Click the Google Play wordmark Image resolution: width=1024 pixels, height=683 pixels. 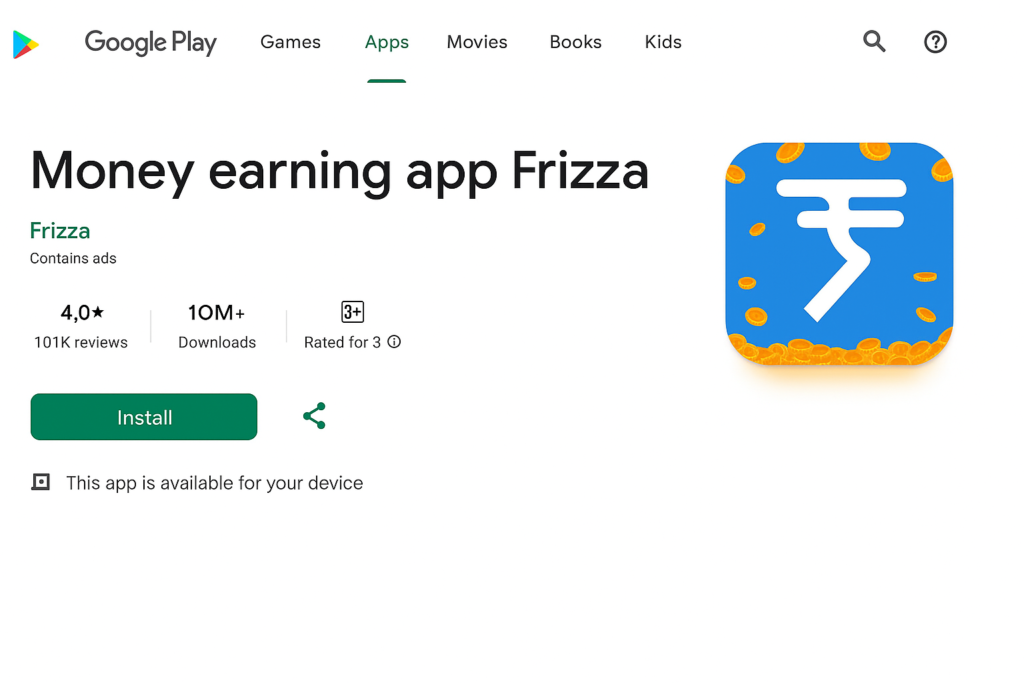(150, 43)
